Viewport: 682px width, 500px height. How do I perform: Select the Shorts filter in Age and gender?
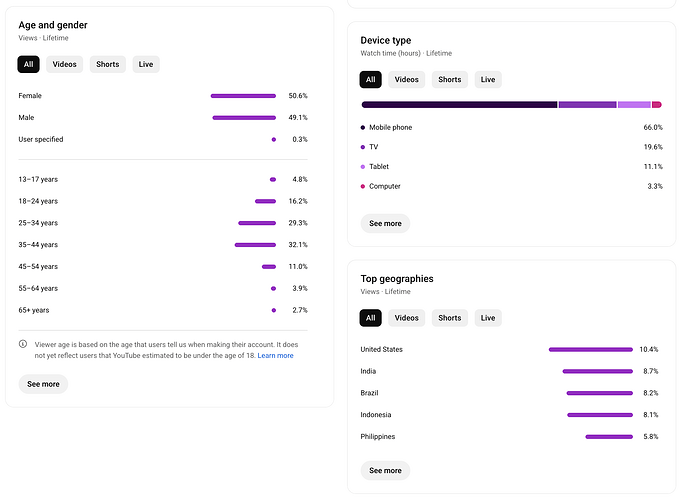point(108,64)
